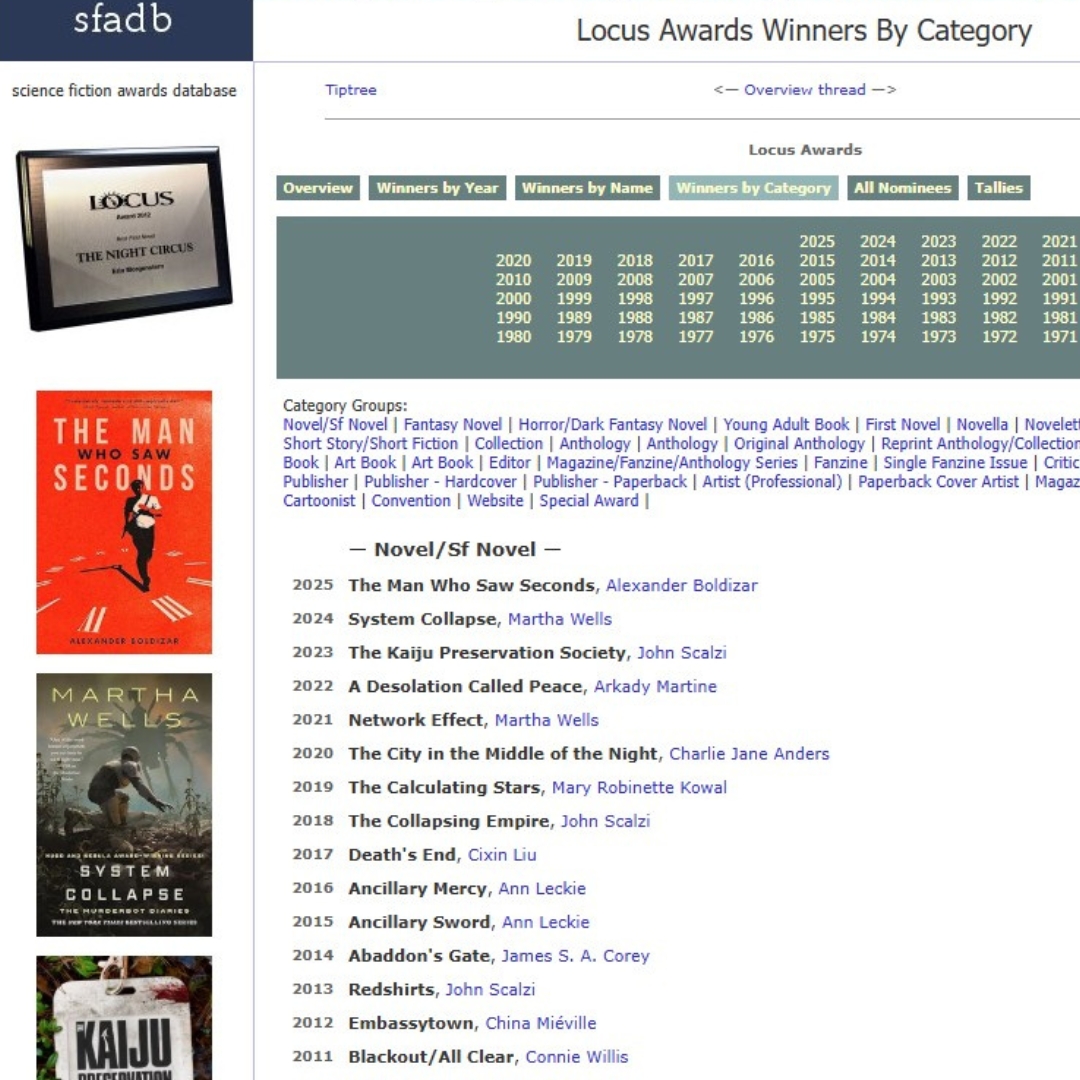Go to Collection category

pos(509,444)
